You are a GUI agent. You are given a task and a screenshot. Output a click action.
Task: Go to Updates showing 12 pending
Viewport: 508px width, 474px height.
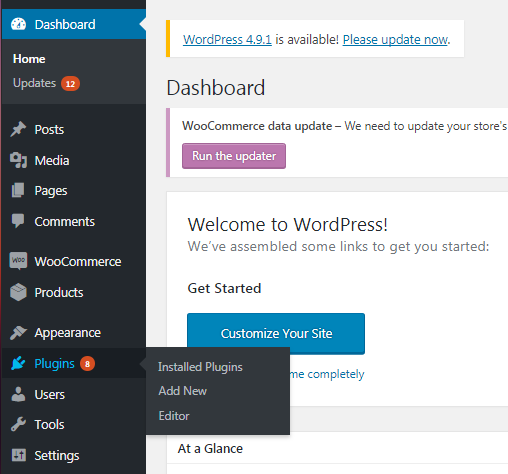point(46,83)
